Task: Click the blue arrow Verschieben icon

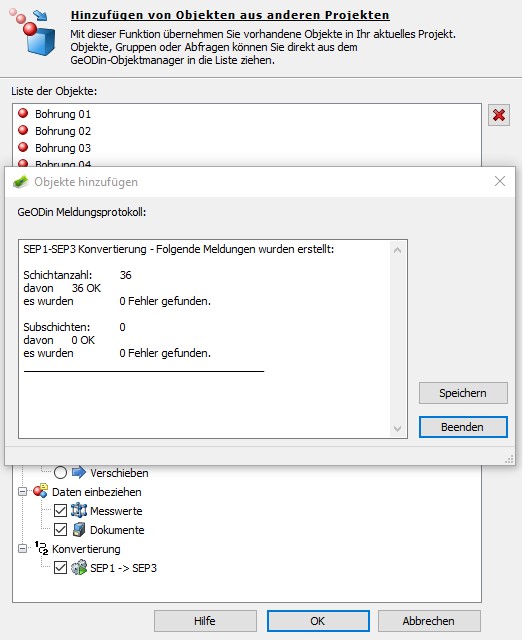Action: 79,472
